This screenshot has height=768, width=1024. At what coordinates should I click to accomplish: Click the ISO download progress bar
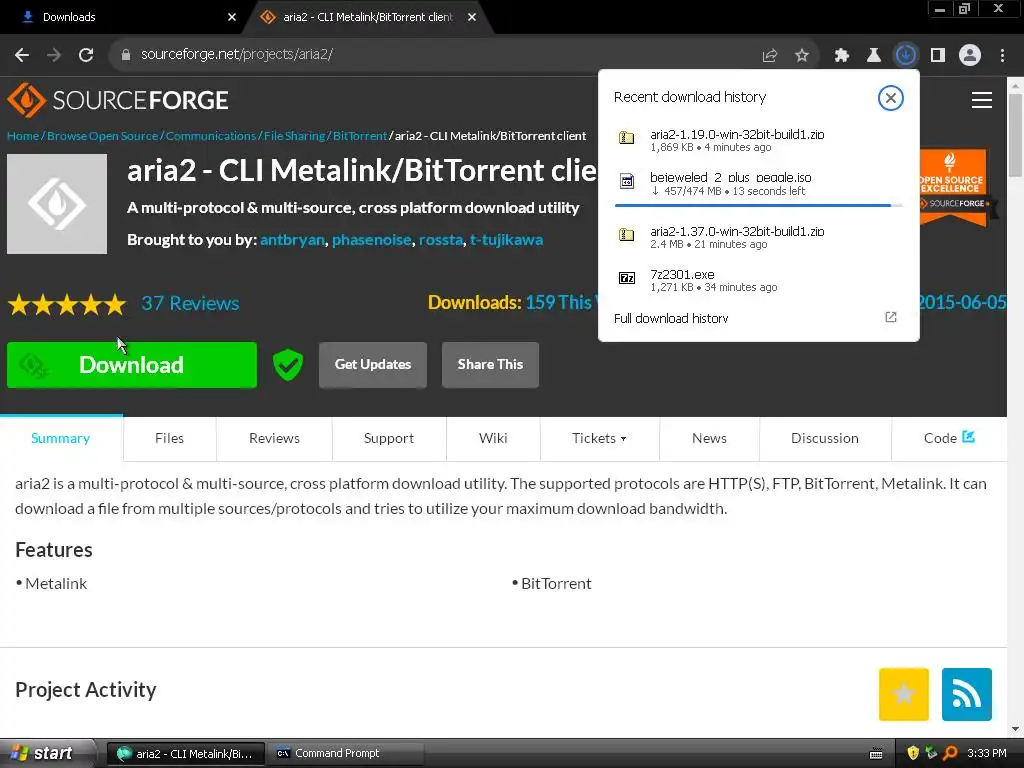(x=758, y=206)
